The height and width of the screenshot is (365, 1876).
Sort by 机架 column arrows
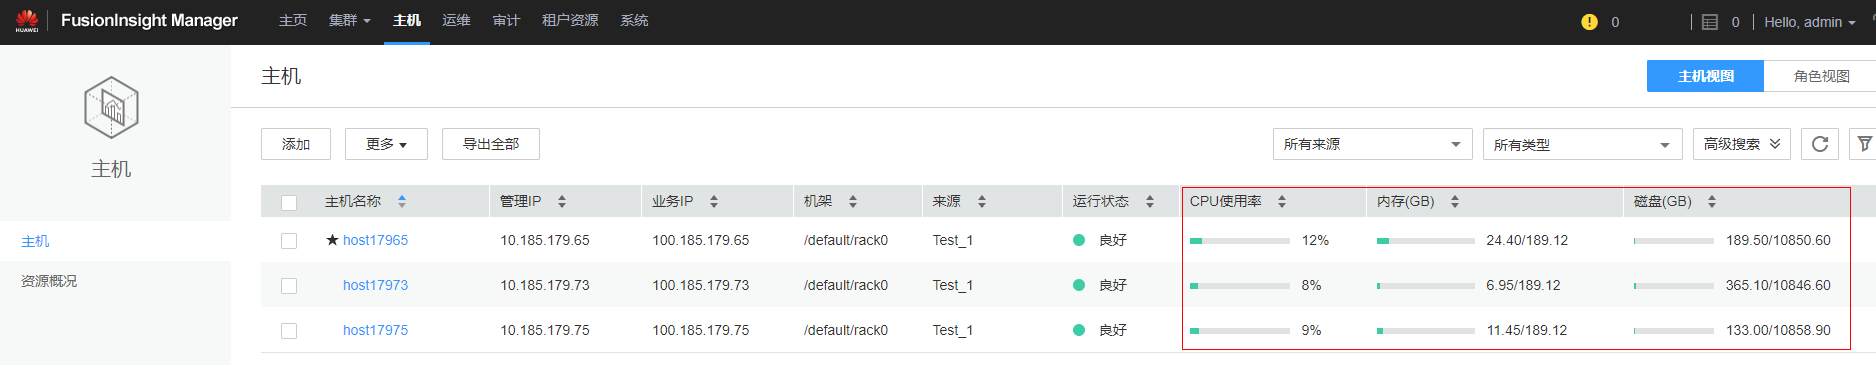[x=853, y=201]
